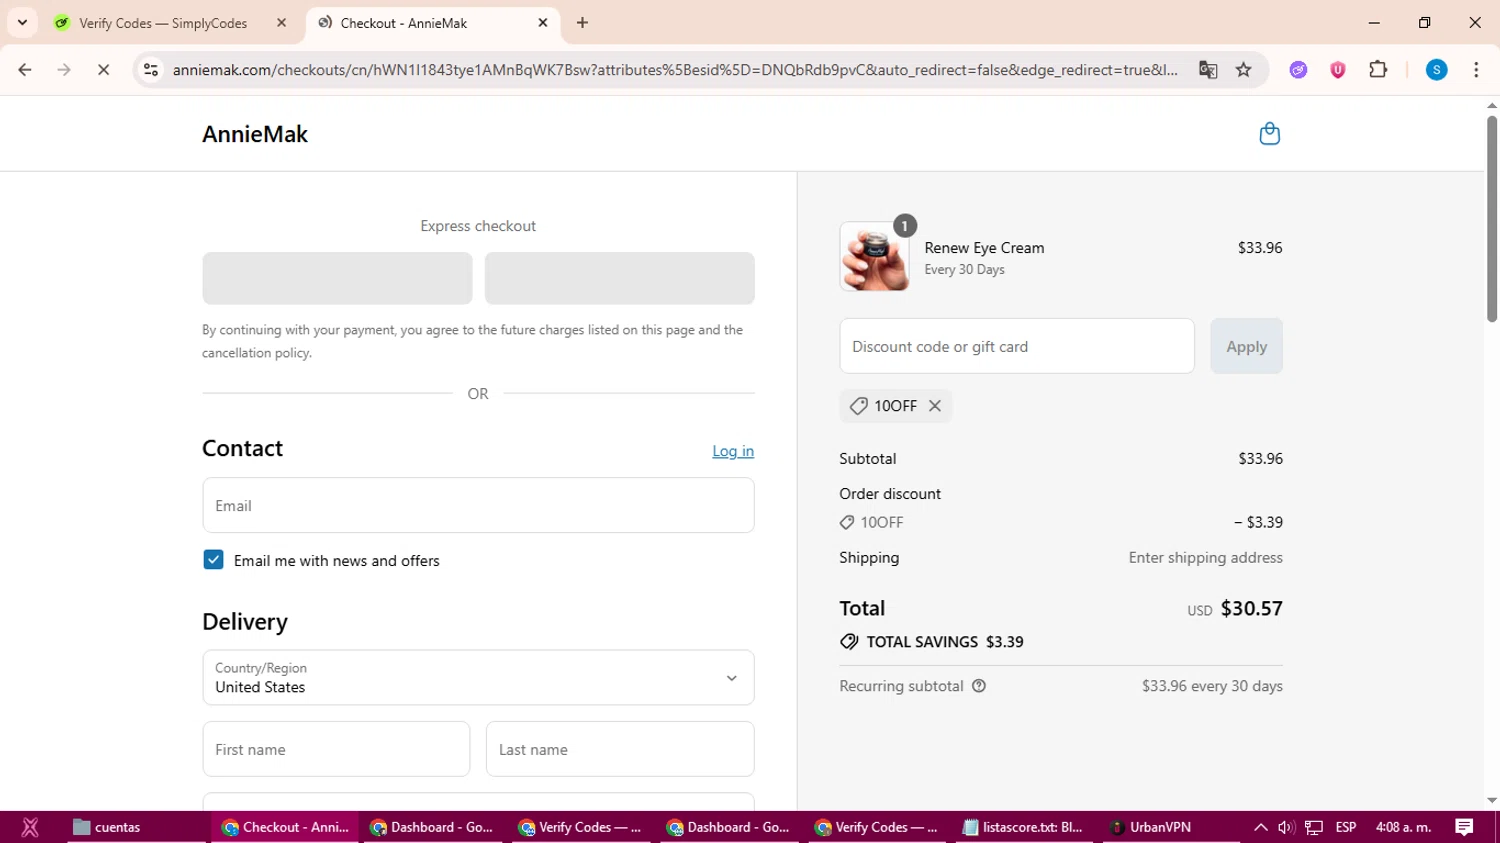This screenshot has height=843, width=1500.
Task: Bookmark this page with the star icon
Action: pos(1244,70)
